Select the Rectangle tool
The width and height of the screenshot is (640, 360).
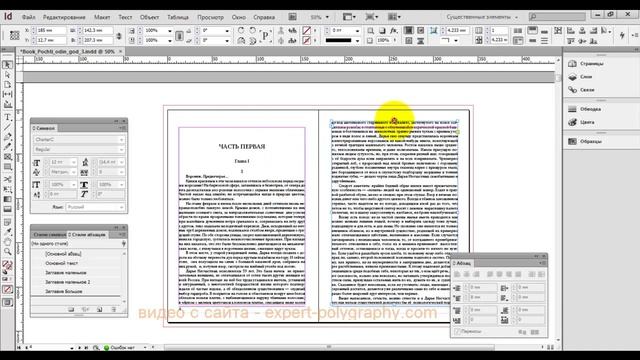(7, 167)
